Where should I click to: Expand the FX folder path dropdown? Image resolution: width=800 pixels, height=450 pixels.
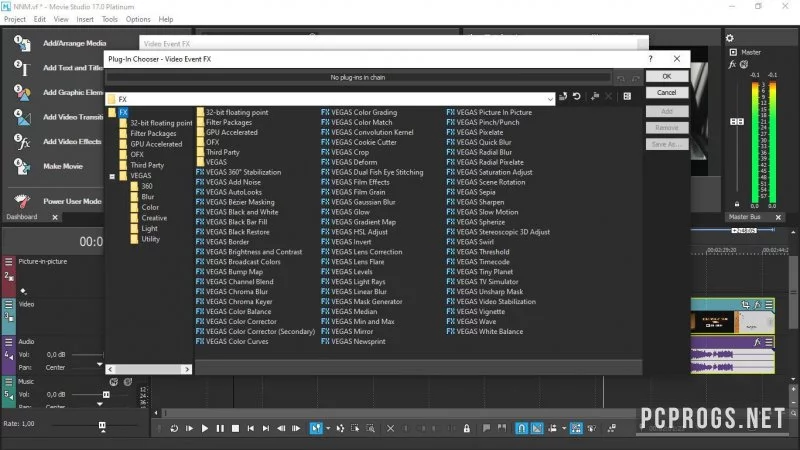pyautogui.click(x=550, y=99)
